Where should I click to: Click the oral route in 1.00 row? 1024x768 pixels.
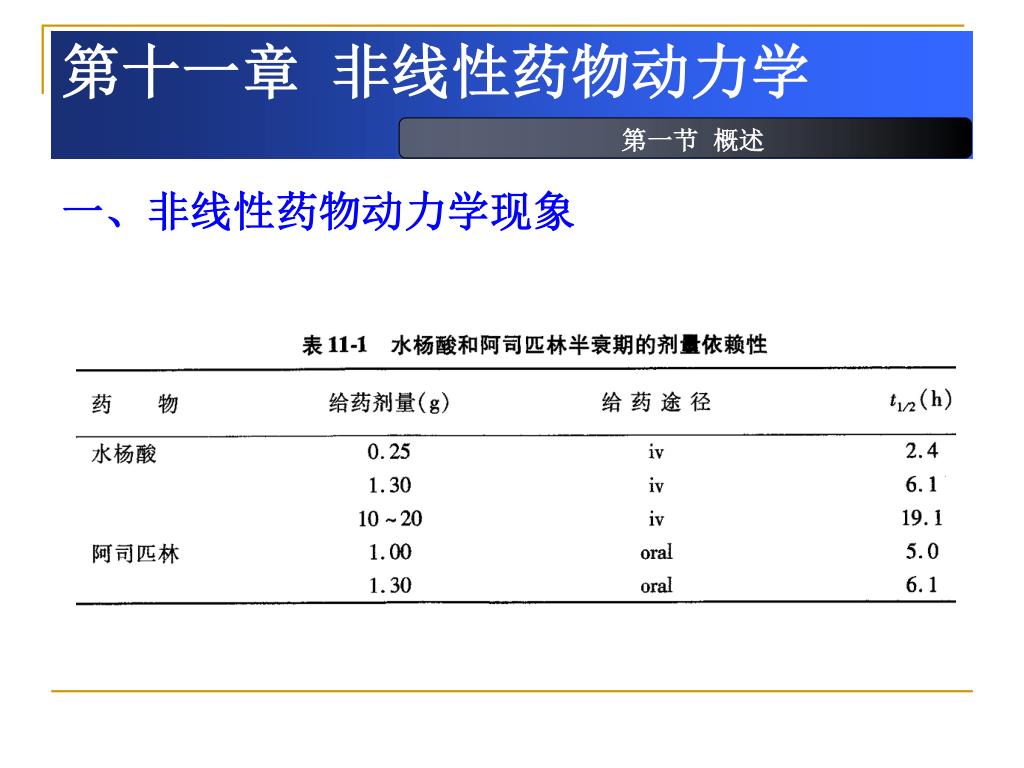click(x=656, y=552)
